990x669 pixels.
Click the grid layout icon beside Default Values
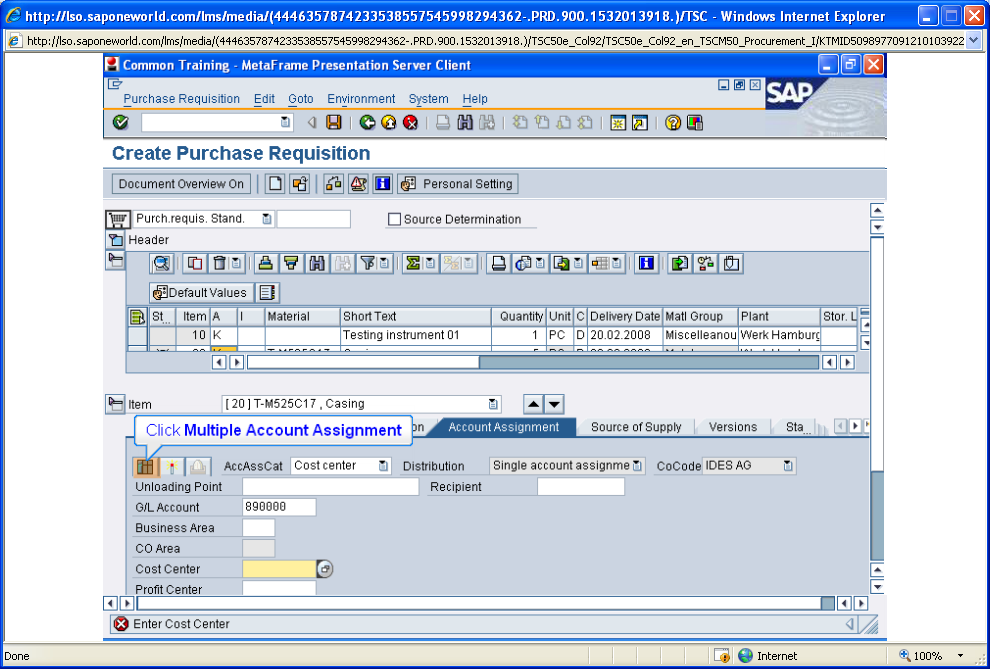point(268,292)
